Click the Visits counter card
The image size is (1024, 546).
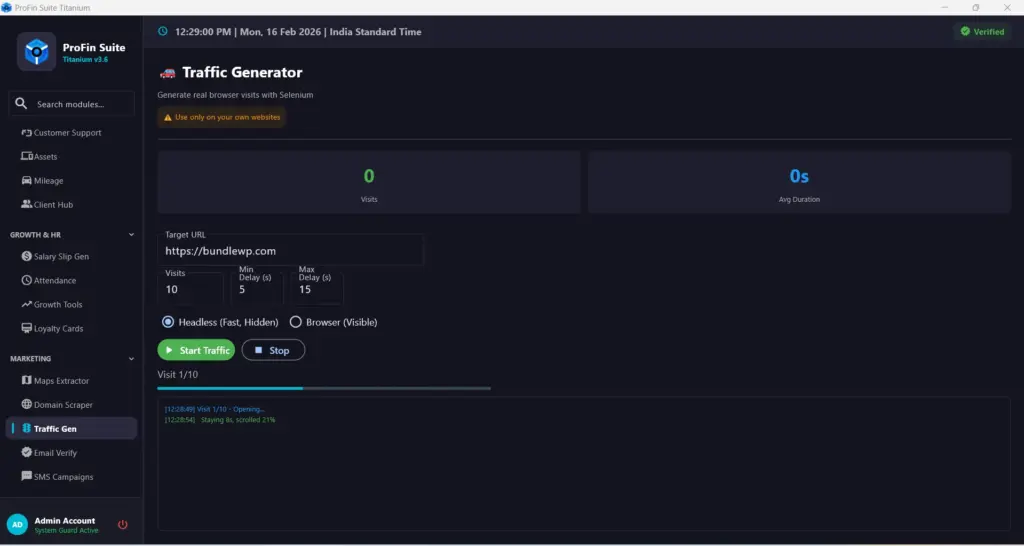[x=369, y=182]
